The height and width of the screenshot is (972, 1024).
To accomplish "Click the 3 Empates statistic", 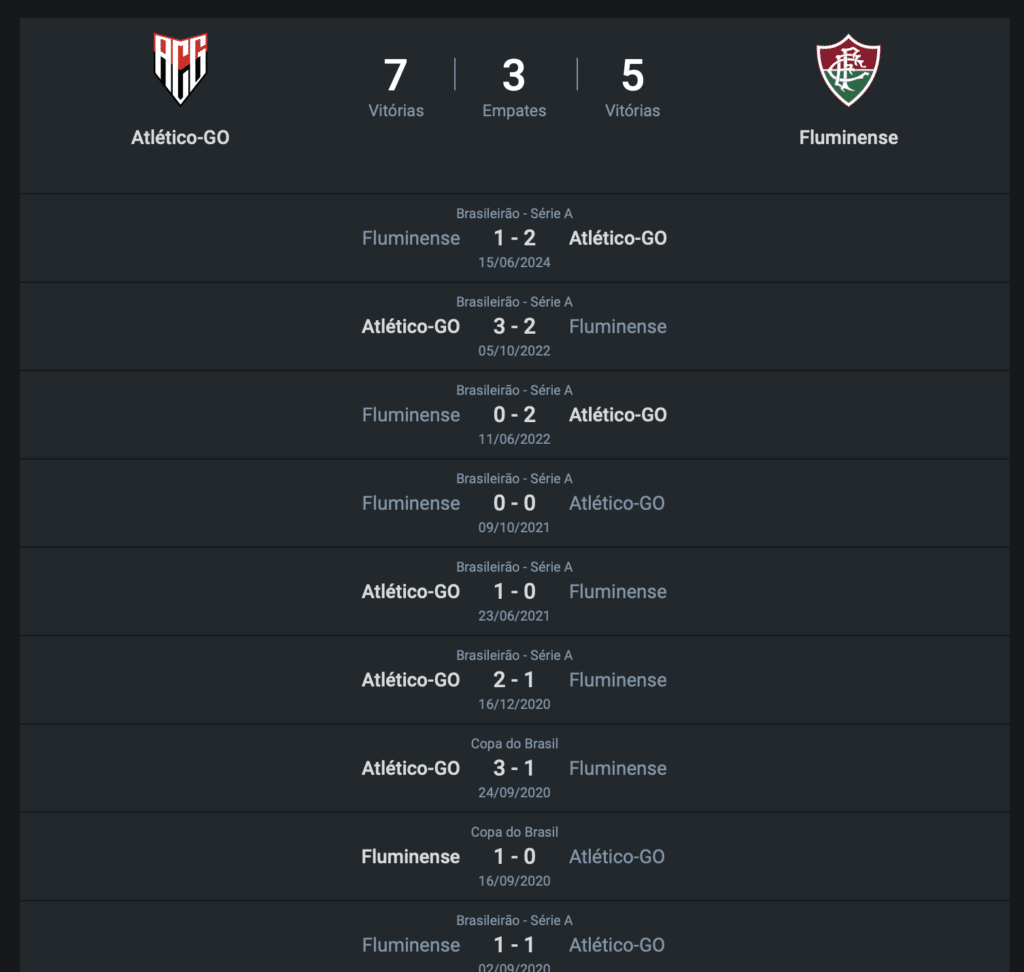I will 514,88.
